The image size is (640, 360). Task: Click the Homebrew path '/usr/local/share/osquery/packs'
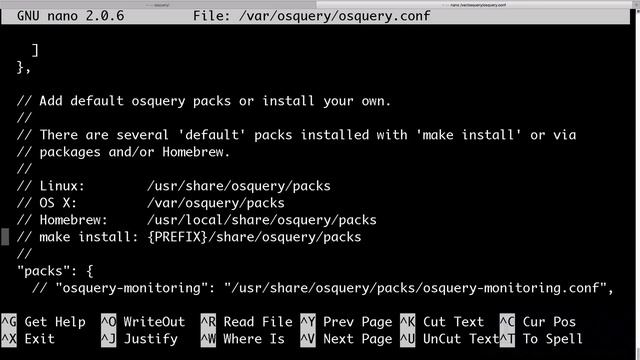(x=262, y=220)
